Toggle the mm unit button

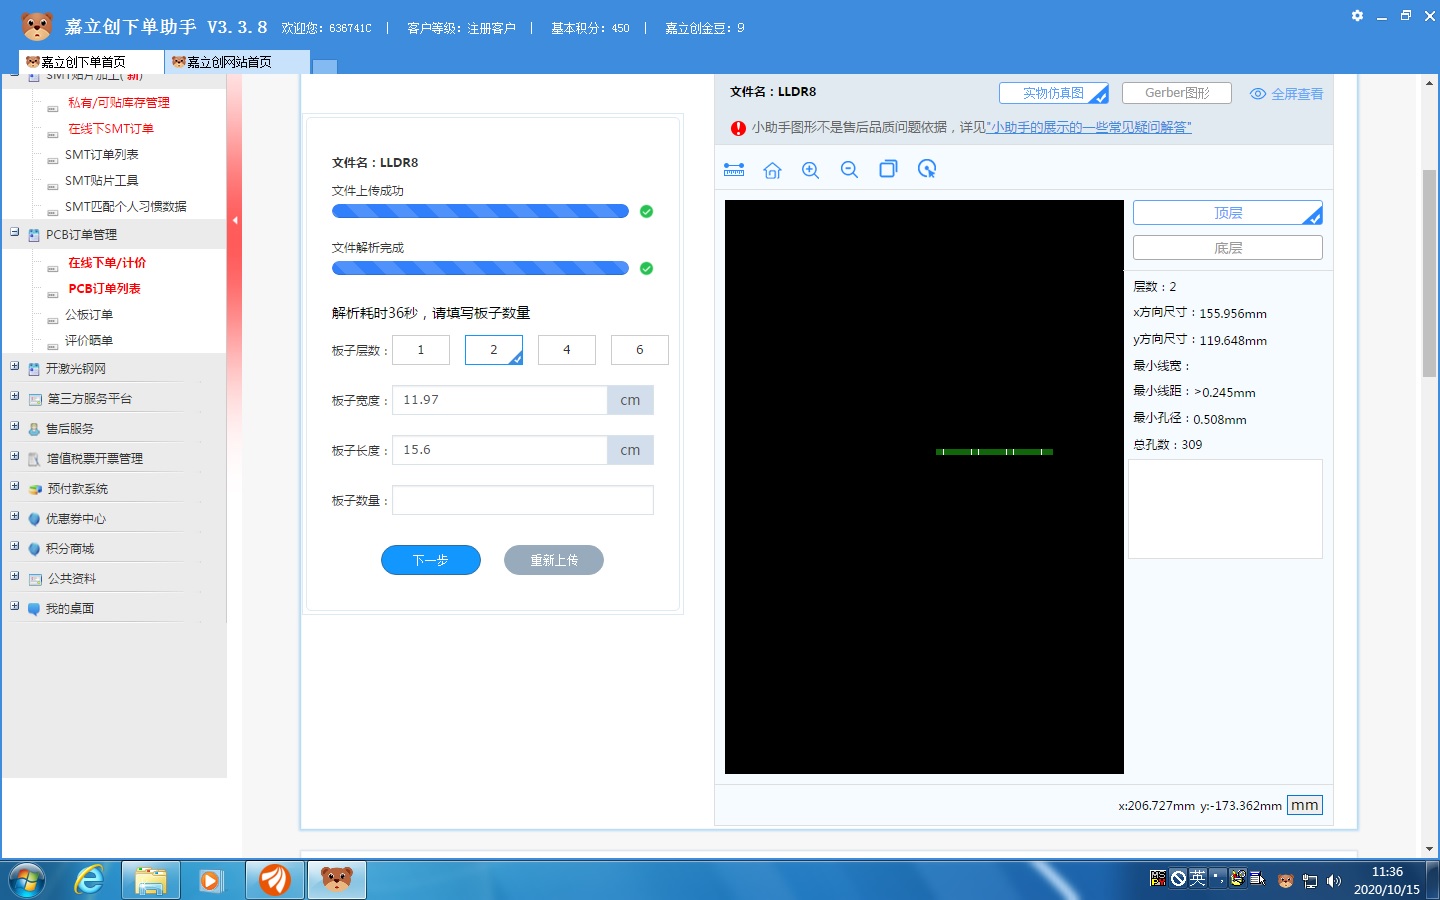(1304, 805)
